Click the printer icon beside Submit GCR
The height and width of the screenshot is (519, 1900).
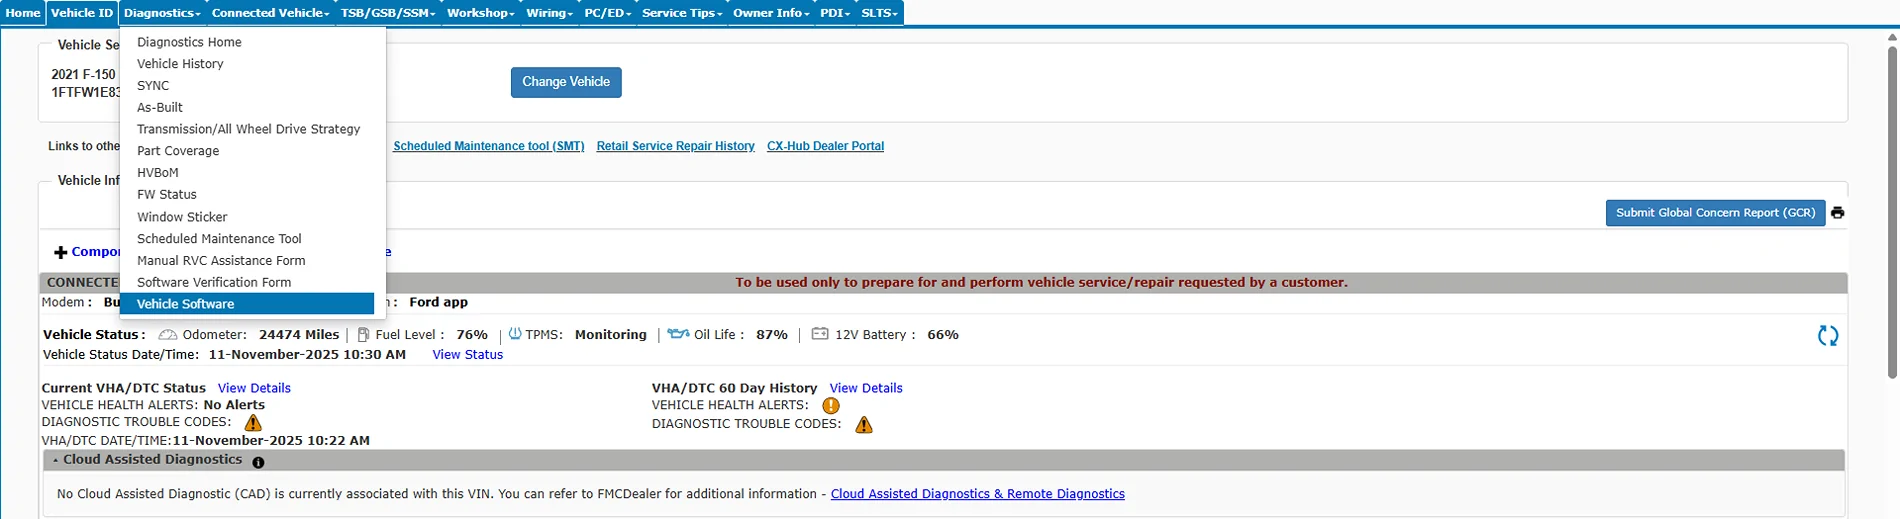pos(1837,213)
